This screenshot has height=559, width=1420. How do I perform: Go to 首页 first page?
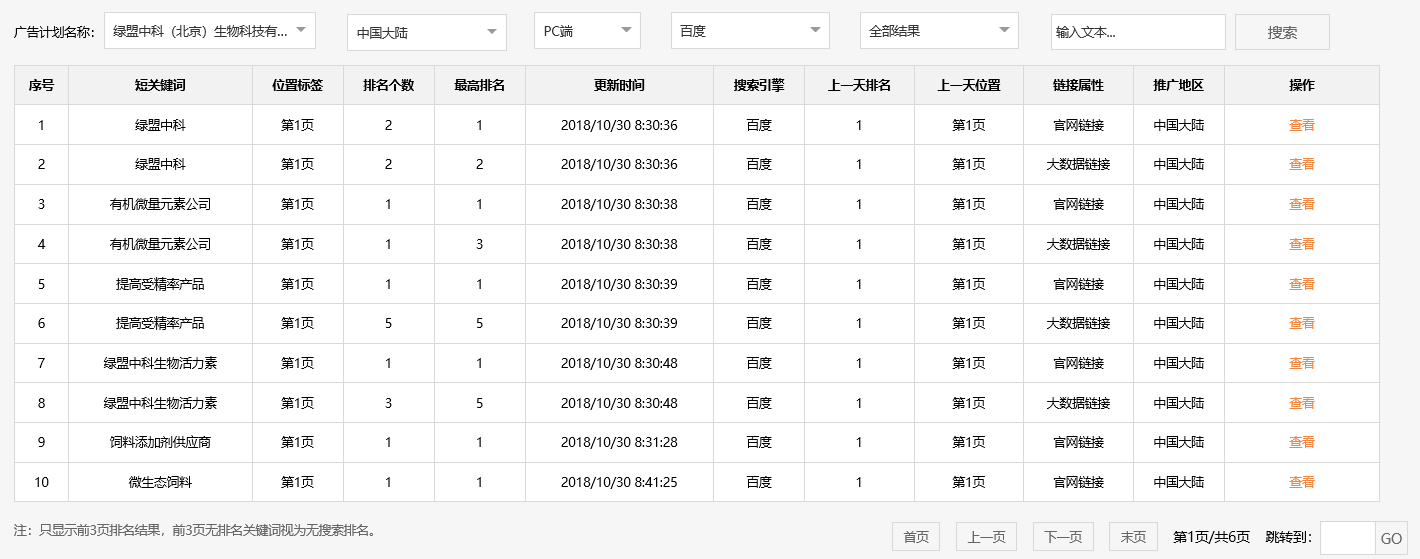(916, 537)
